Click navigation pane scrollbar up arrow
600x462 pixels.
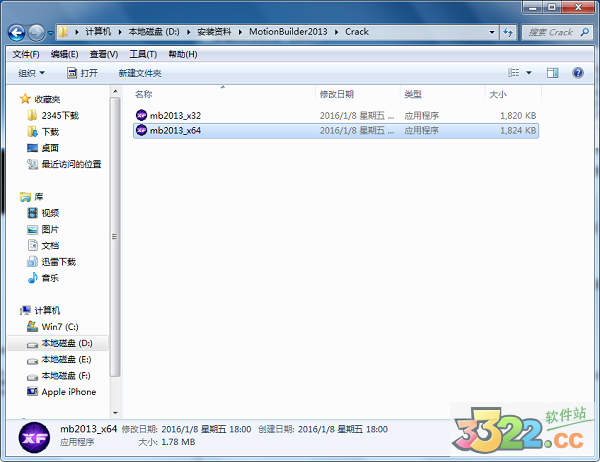(x=115, y=91)
